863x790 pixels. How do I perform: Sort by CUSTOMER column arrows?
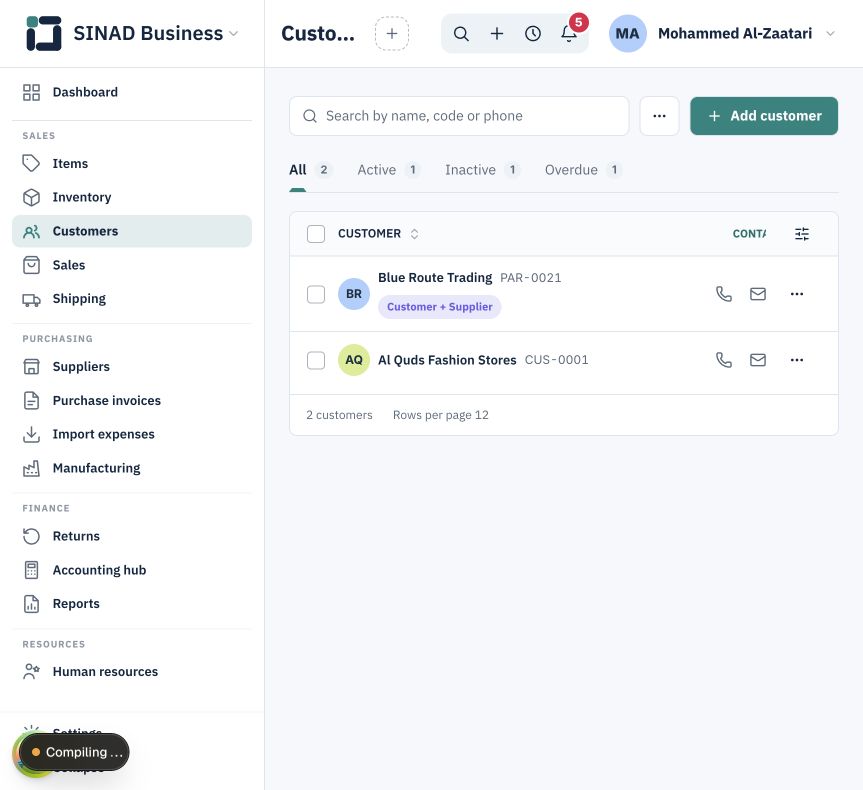tap(414, 234)
